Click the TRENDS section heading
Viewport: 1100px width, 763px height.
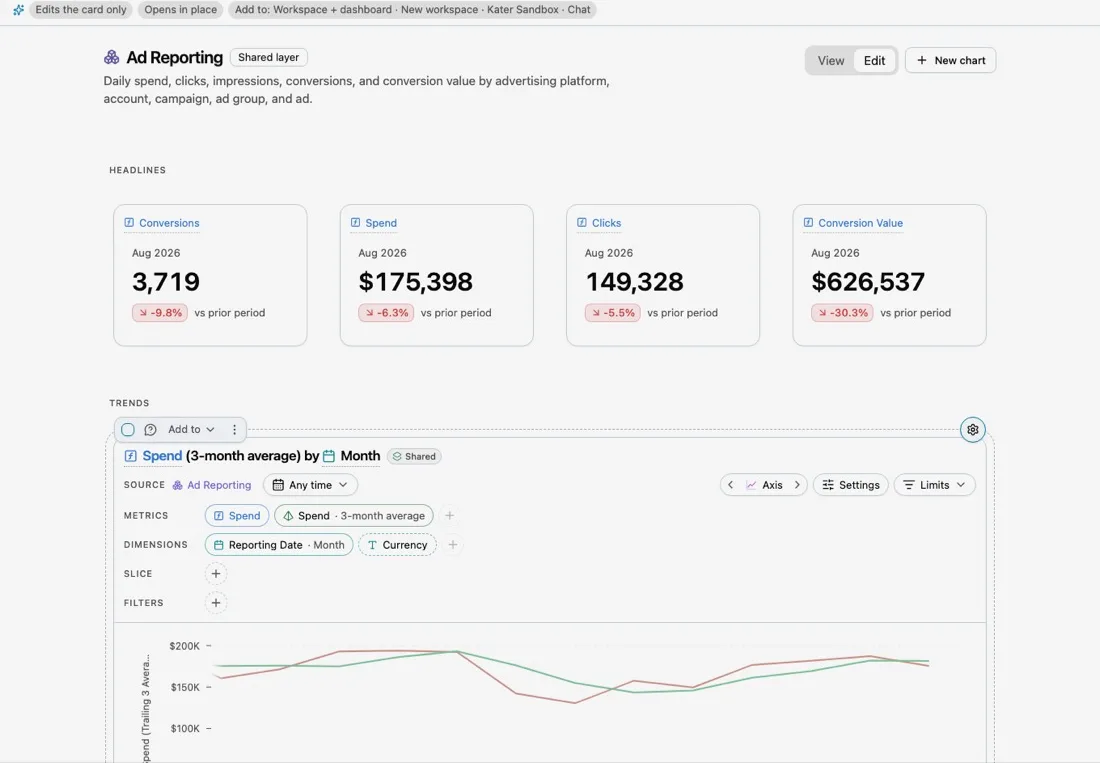[x=129, y=403]
